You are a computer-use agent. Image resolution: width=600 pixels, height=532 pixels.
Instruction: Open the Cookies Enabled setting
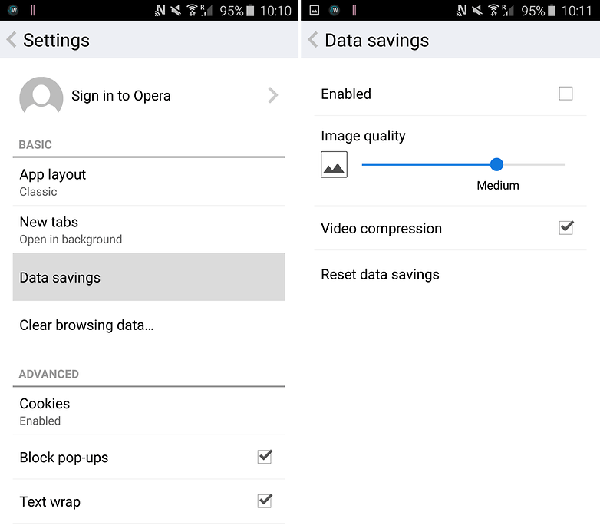pos(148,411)
